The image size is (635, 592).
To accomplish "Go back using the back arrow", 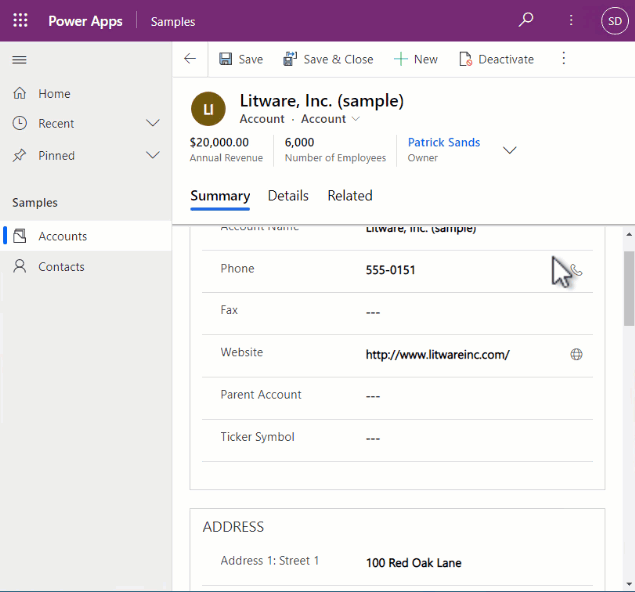I will (190, 59).
